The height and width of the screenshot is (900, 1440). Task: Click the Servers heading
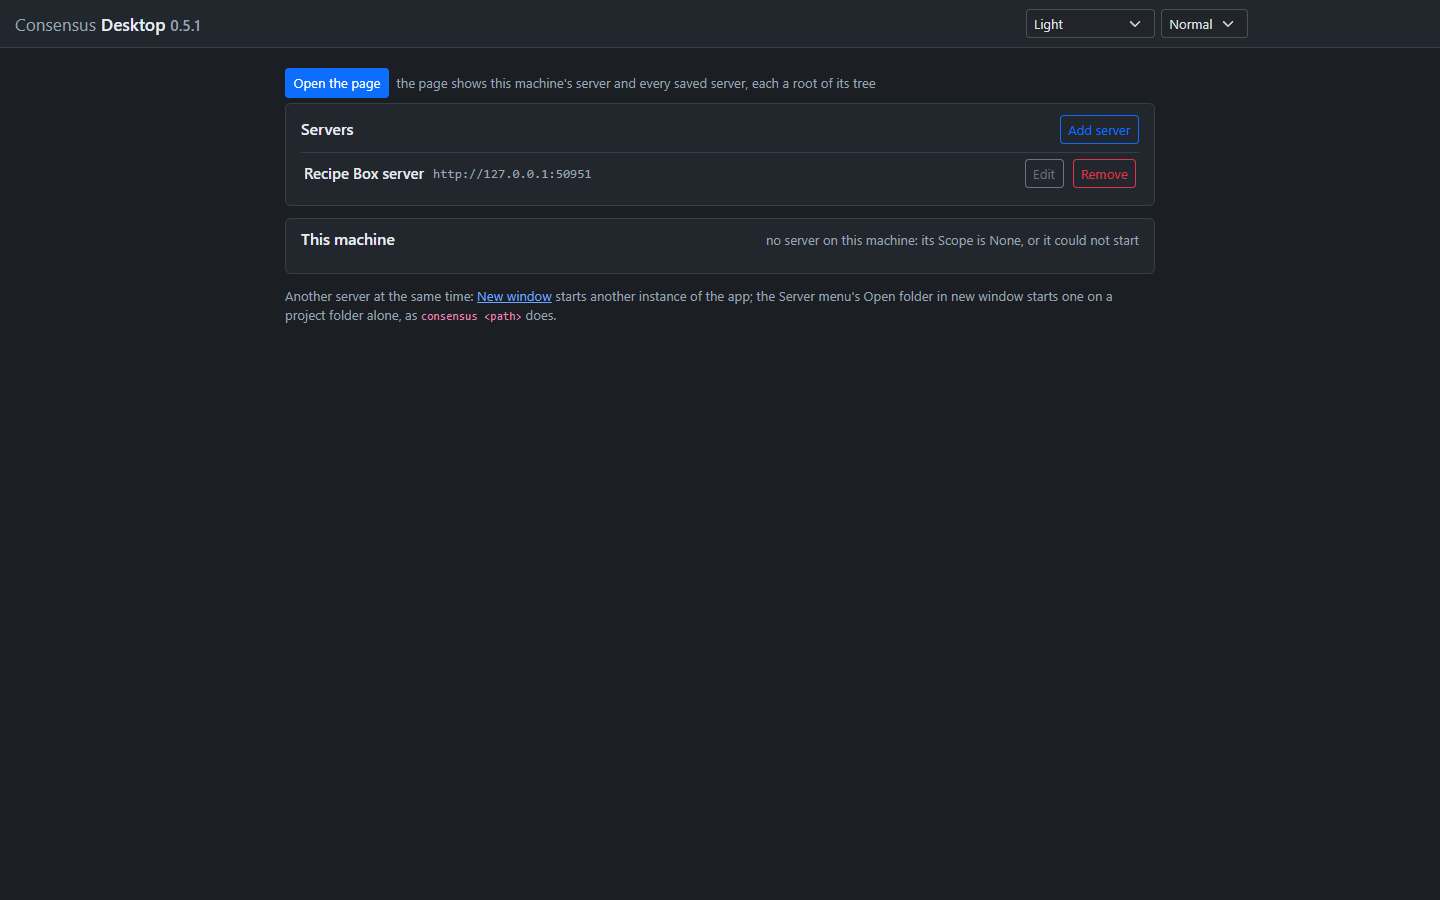coord(327,130)
